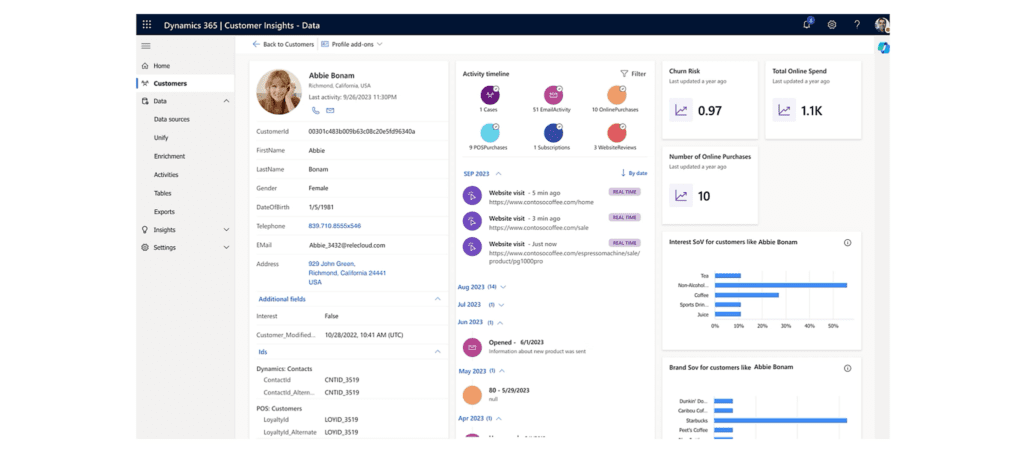Call Abbie Bonam with phone icon

click(316, 110)
